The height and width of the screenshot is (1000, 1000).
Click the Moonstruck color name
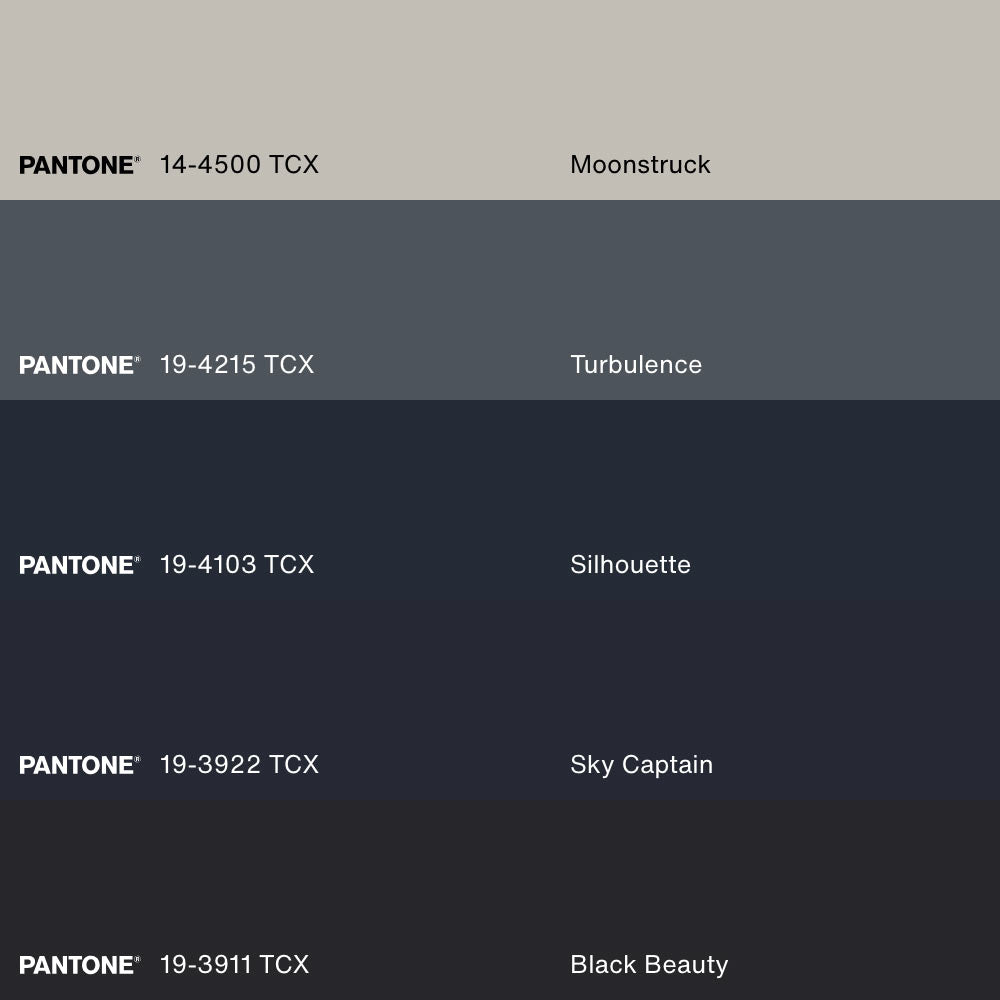point(640,165)
